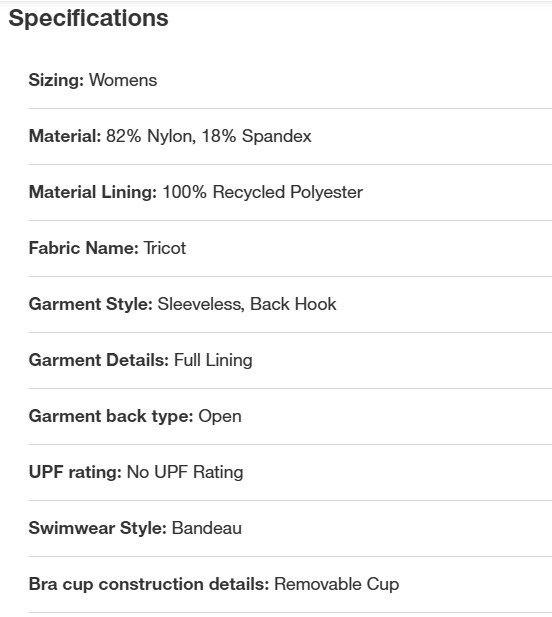Select the Garment Details label
Viewport: 552px width, 617px height.
pyautogui.click(x=99, y=360)
